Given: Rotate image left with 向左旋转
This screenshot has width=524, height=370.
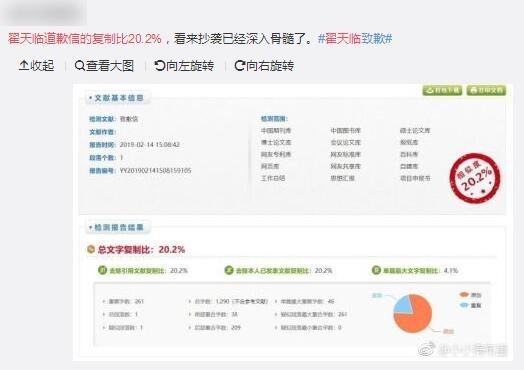Looking at the screenshot, I should [x=184, y=66].
